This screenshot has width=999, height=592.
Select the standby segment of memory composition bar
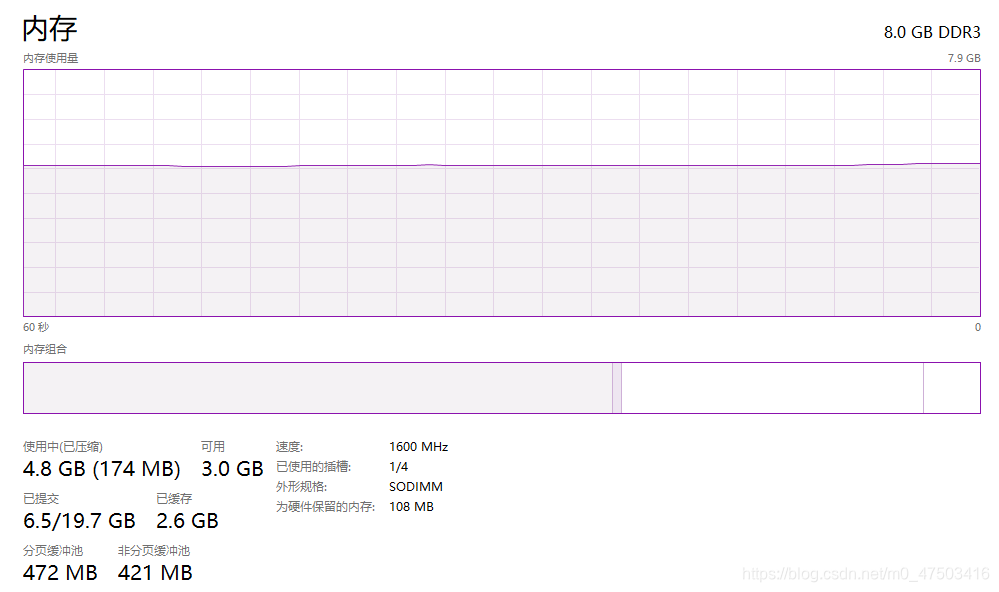click(772, 388)
